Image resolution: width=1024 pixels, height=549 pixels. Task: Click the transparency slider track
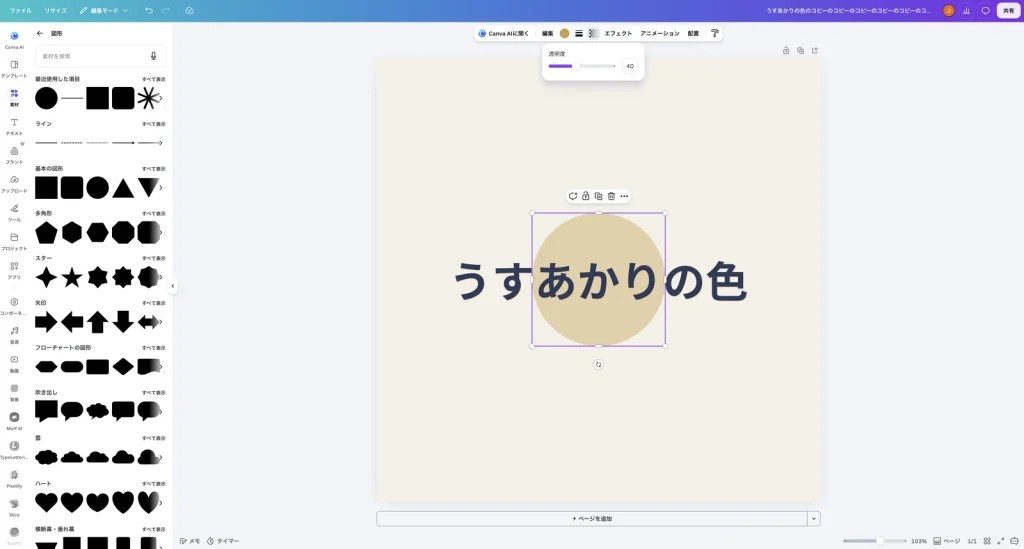(582, 66)
